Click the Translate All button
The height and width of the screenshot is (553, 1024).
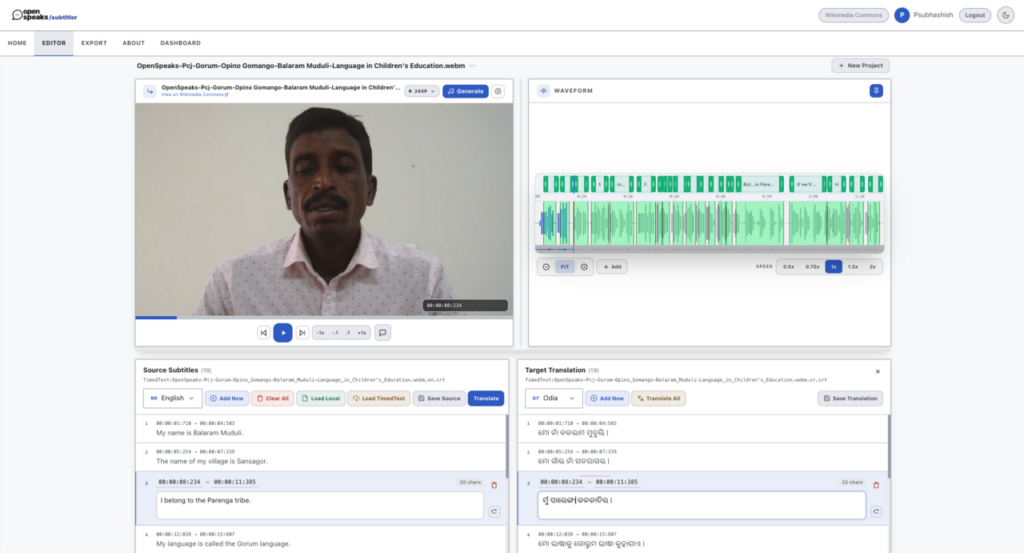tap(658, 398)
